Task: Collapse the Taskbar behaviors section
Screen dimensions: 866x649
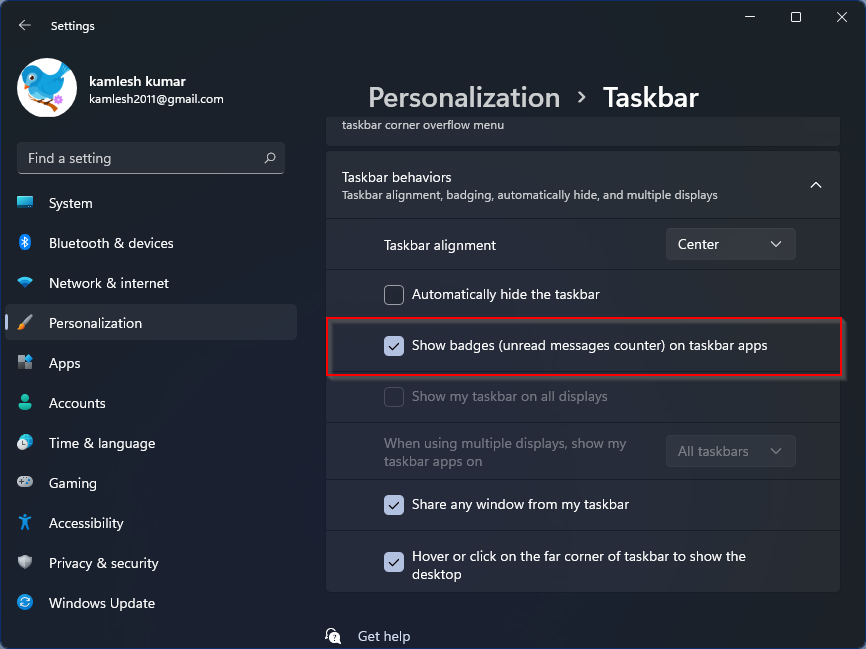Action: [815, 186]
